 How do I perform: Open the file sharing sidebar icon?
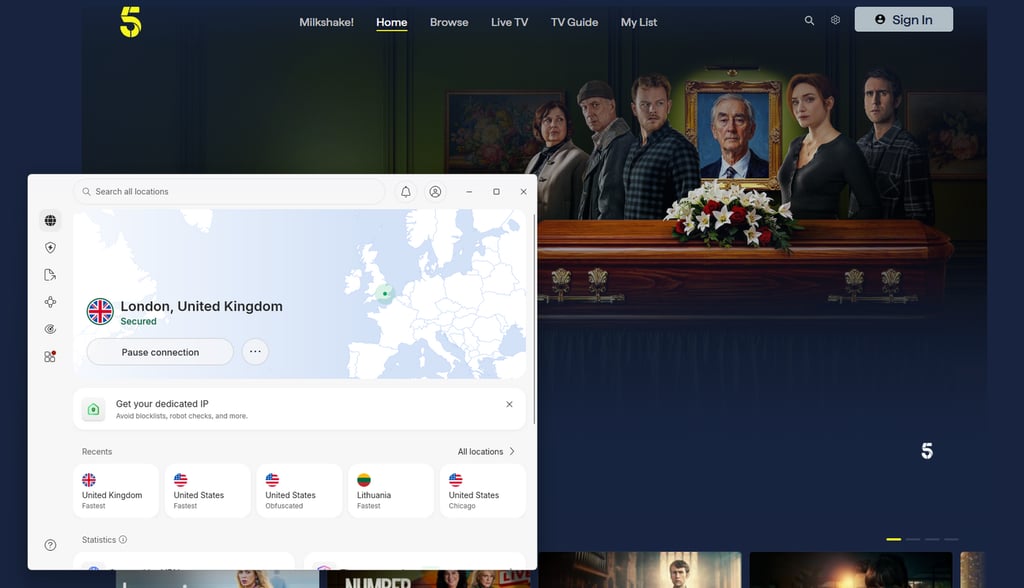click(50, 275)
